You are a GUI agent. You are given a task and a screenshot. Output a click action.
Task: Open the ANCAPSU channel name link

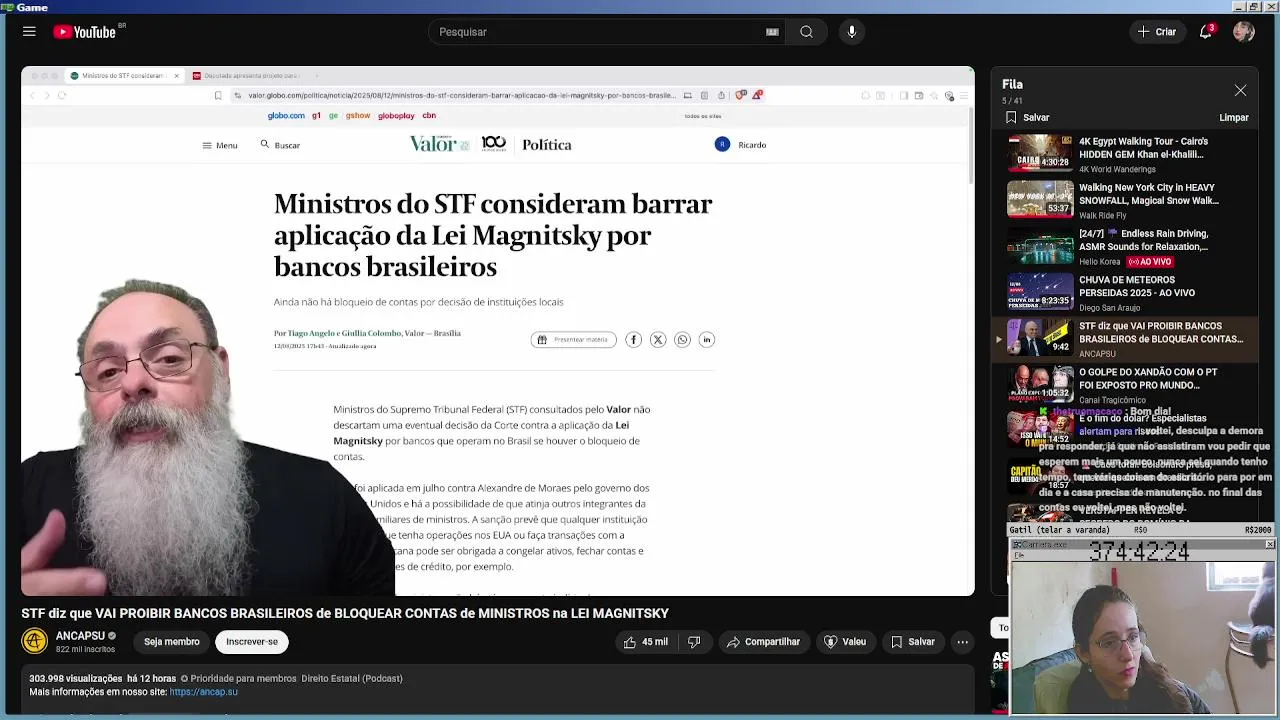[80, 636]
